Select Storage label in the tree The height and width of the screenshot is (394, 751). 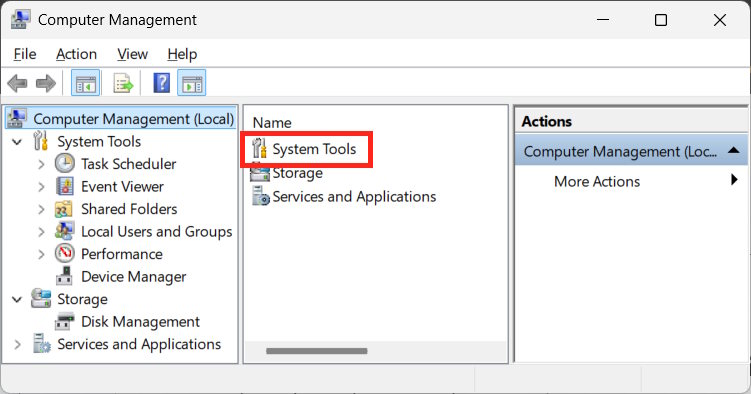pyautogui.click(x=82, y=299)
